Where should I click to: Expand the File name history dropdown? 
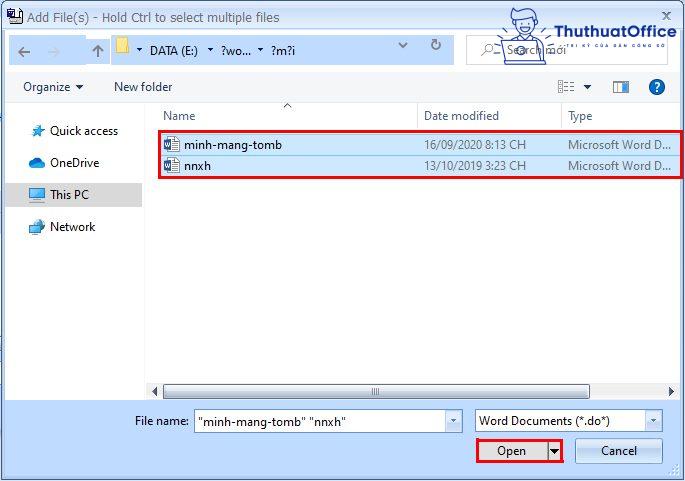453,421
